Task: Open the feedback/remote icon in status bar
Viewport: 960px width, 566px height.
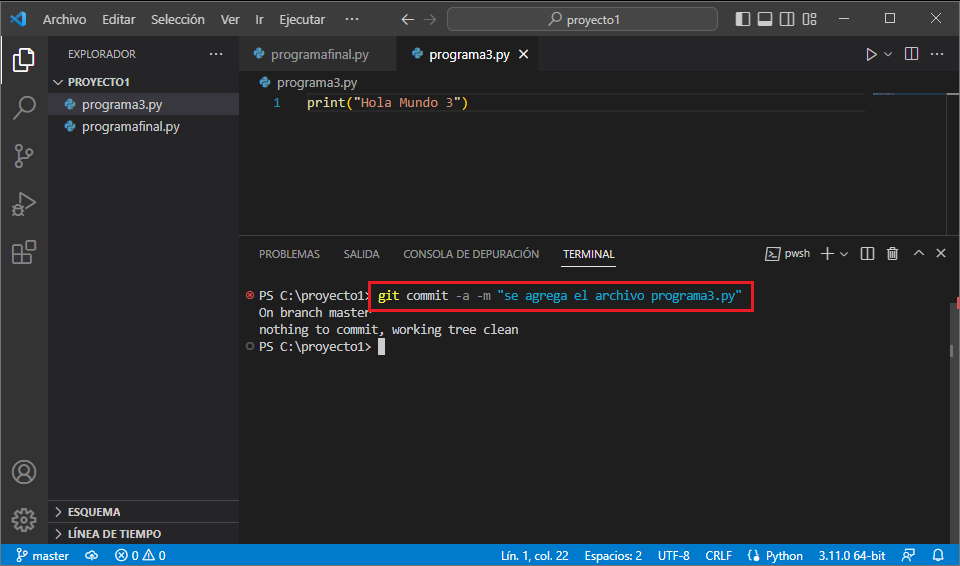Action: coord(909,556)
